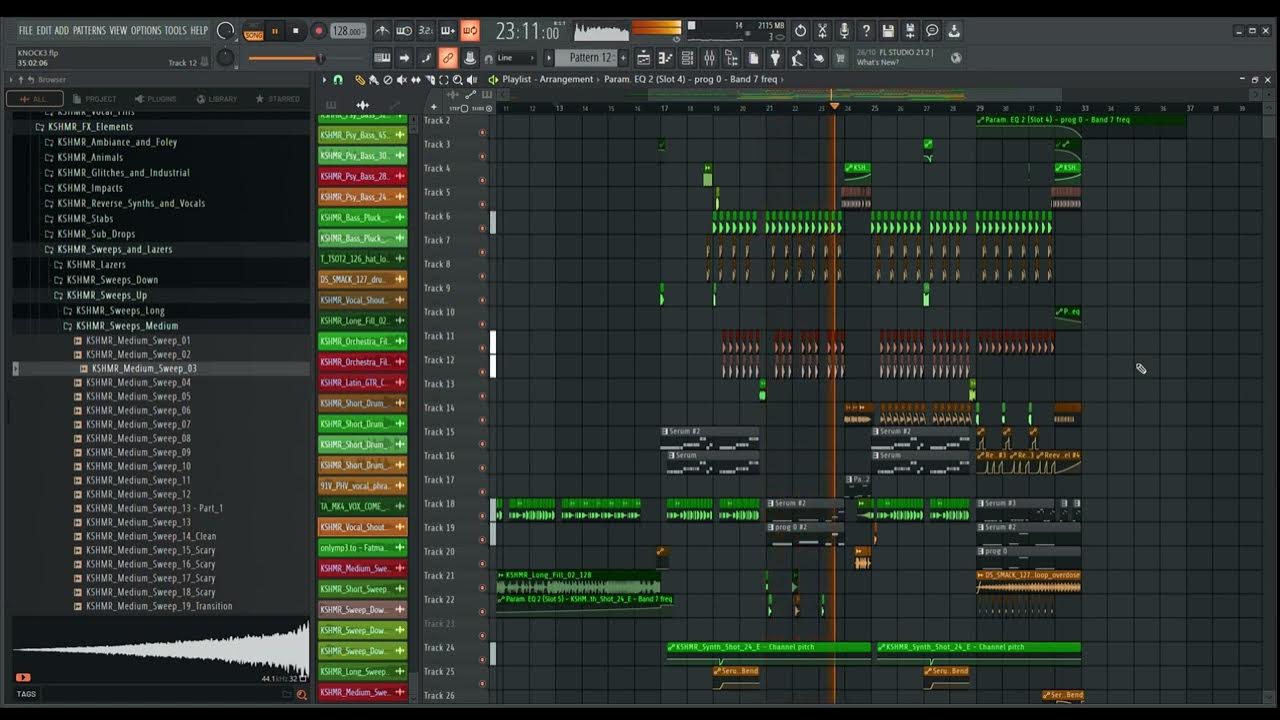The width and height of the screenshot is (1280, 720).
Task: Select the Draw pencil tool in playlist toolbar
Action: tap(360, 79)
